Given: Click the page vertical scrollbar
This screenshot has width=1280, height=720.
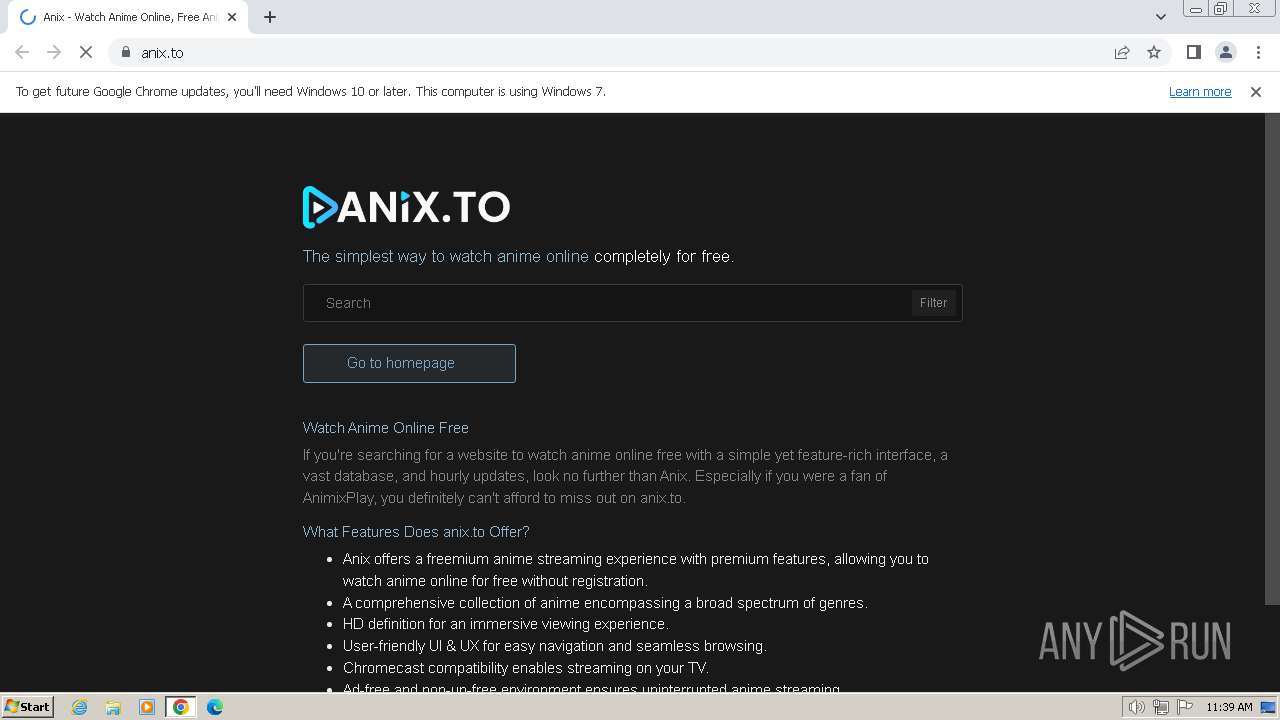Looking at the screenshot, I should pyautogui.click(x=1272, y=360).
